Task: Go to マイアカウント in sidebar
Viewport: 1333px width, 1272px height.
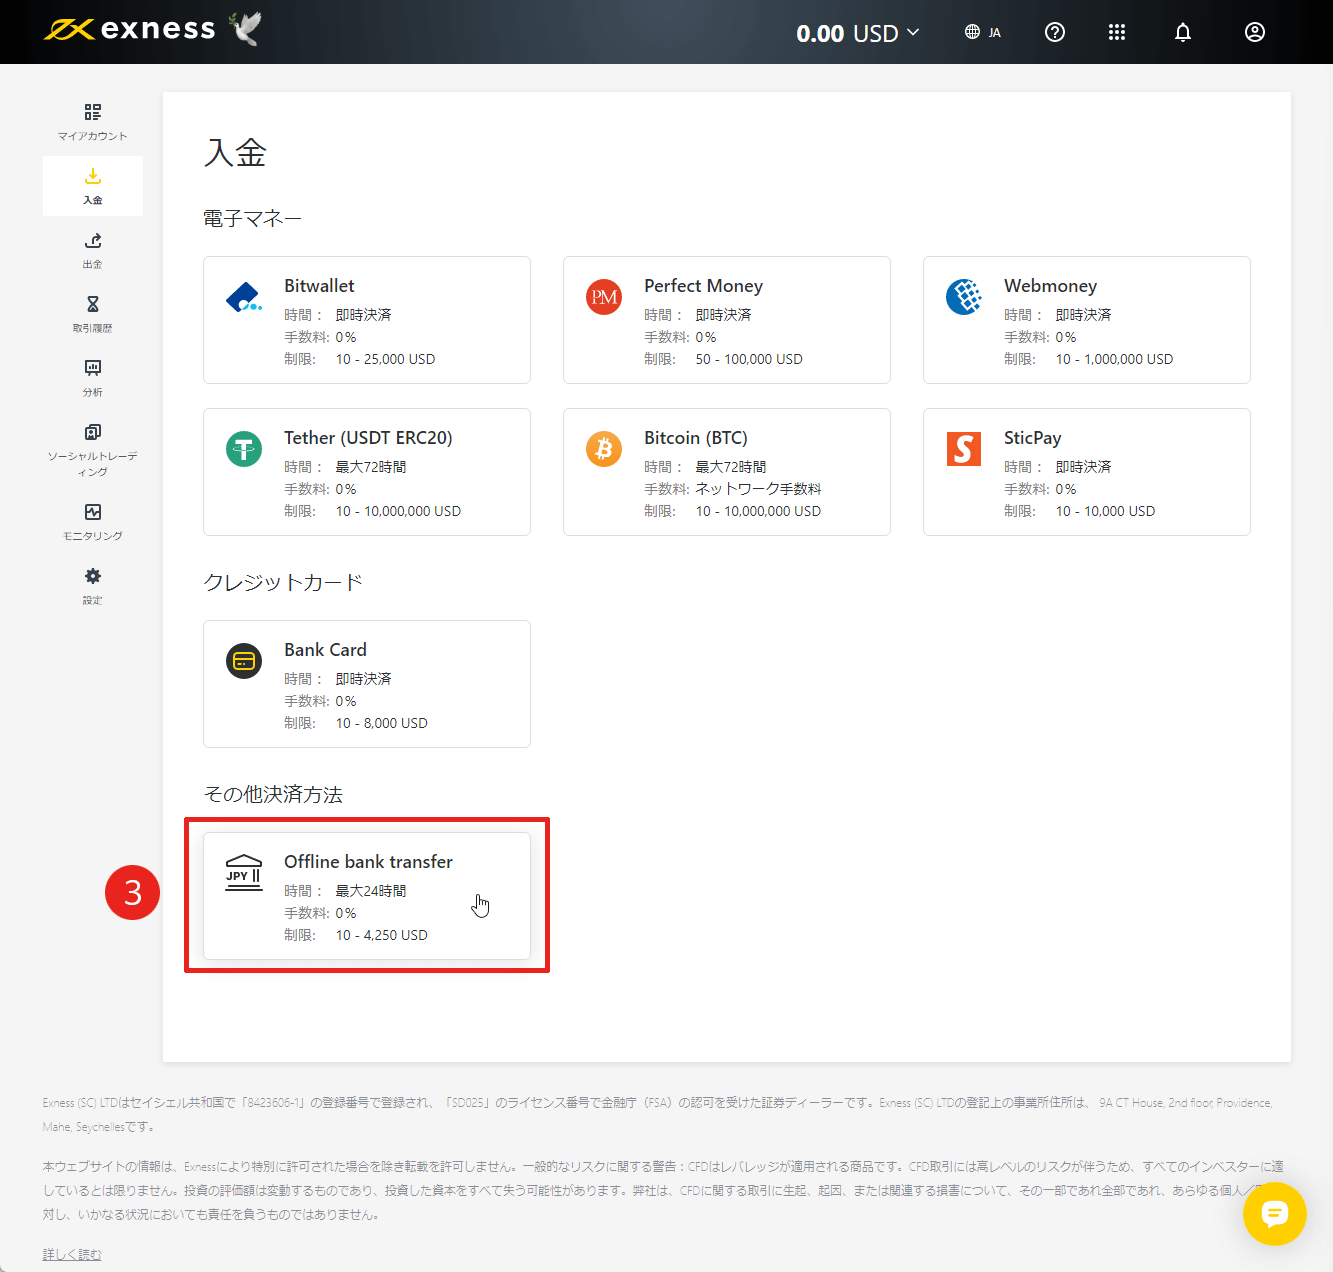Action: click(x=93, y=122)
